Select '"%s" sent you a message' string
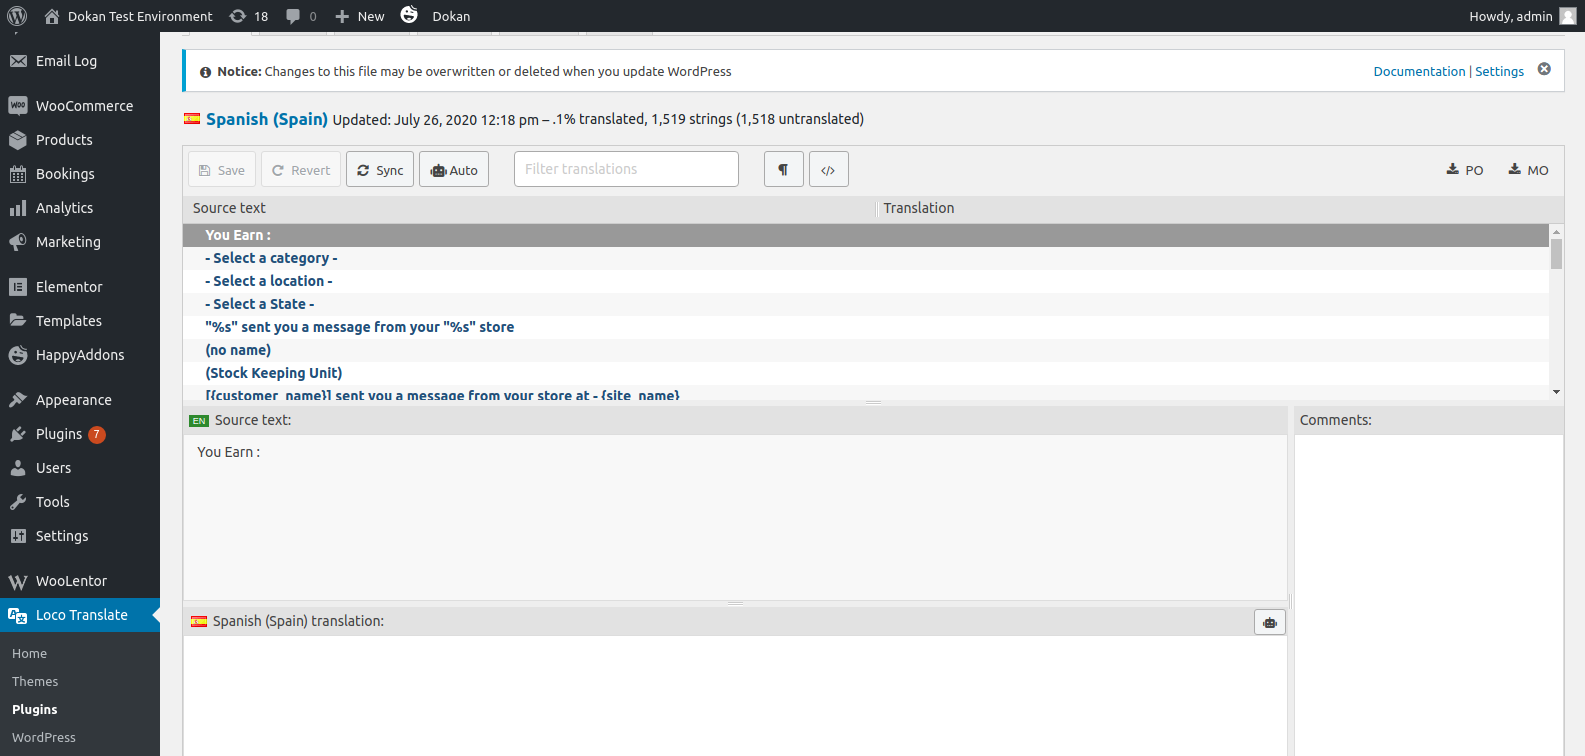 (x=866, y=327)
